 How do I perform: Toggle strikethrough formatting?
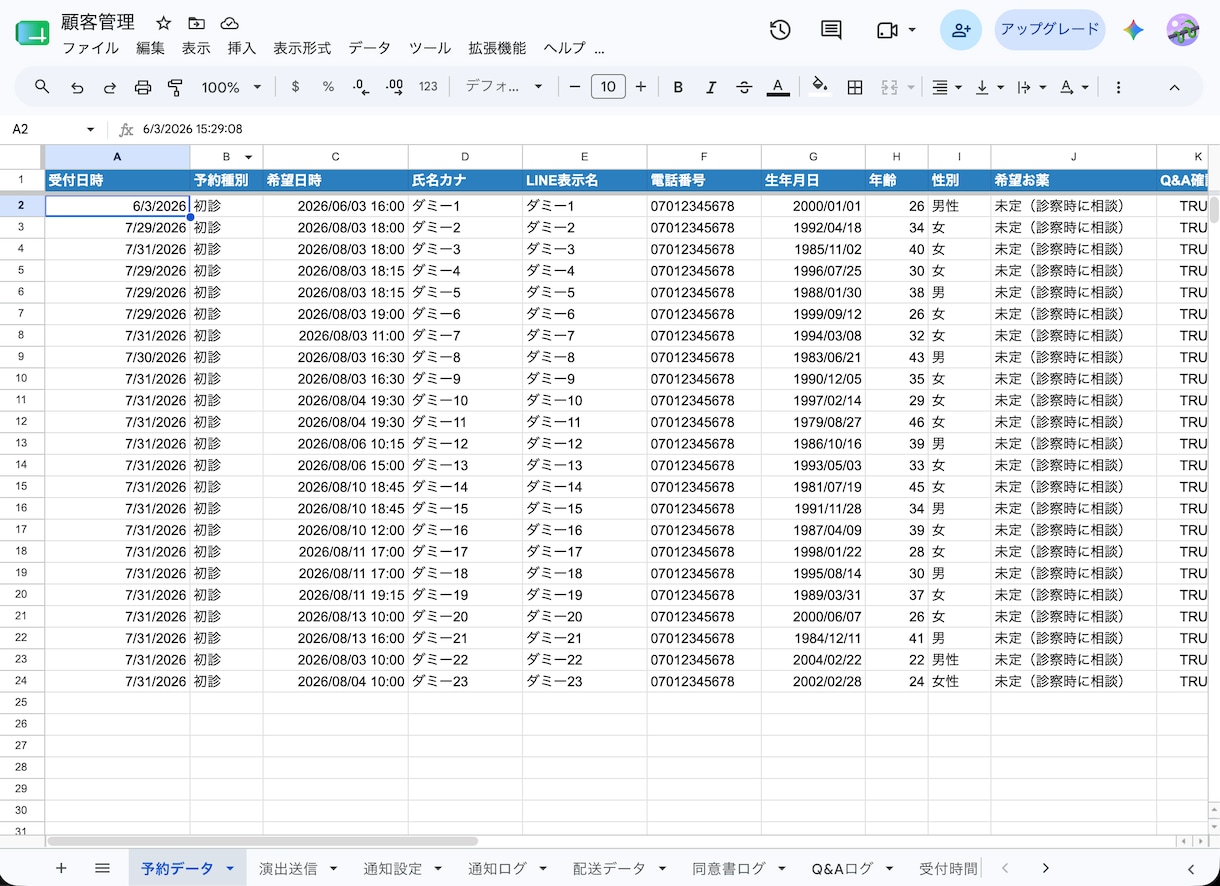pos(744,87)
